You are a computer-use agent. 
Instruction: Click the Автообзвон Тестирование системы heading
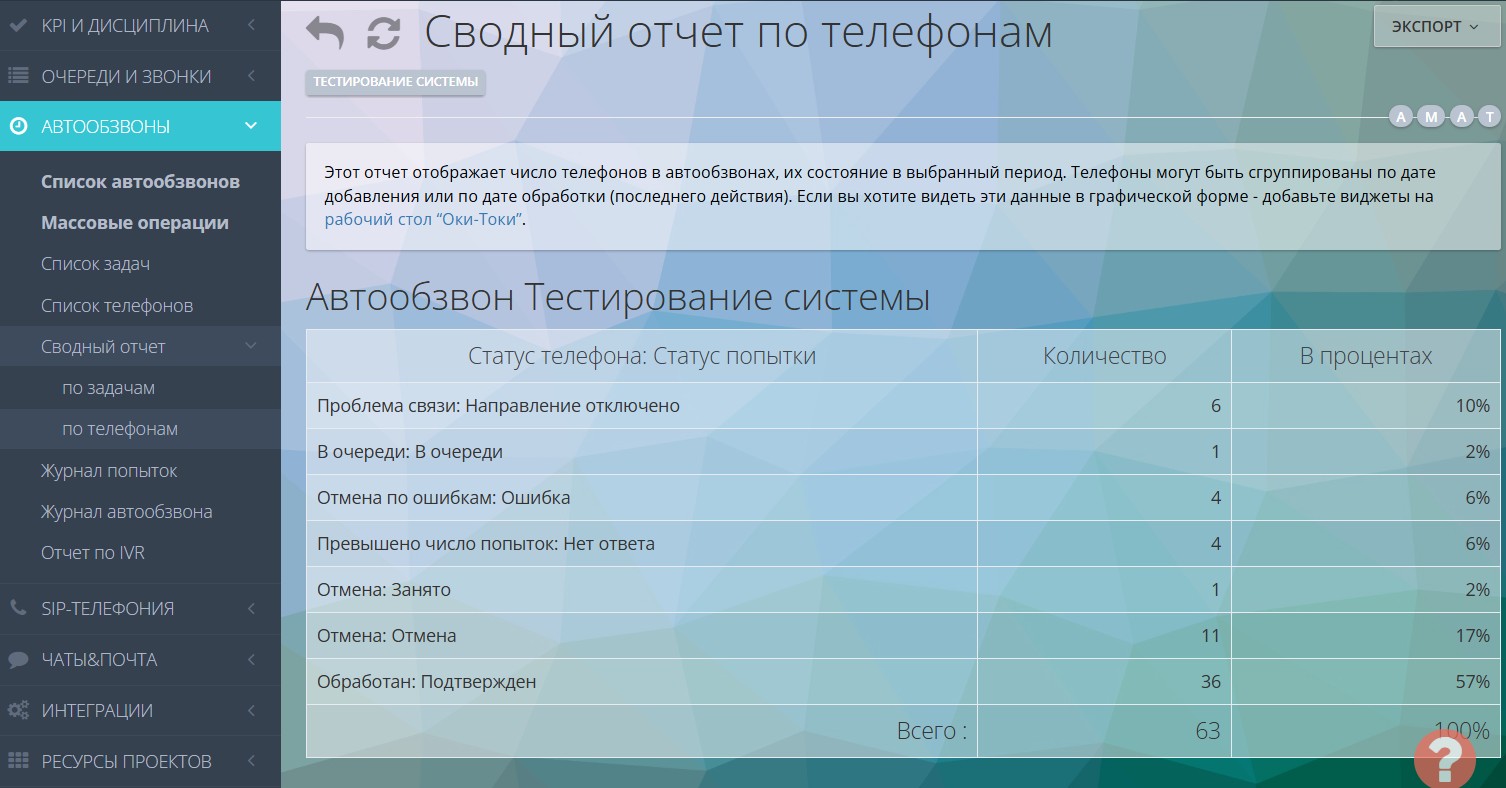coord(618,298)
